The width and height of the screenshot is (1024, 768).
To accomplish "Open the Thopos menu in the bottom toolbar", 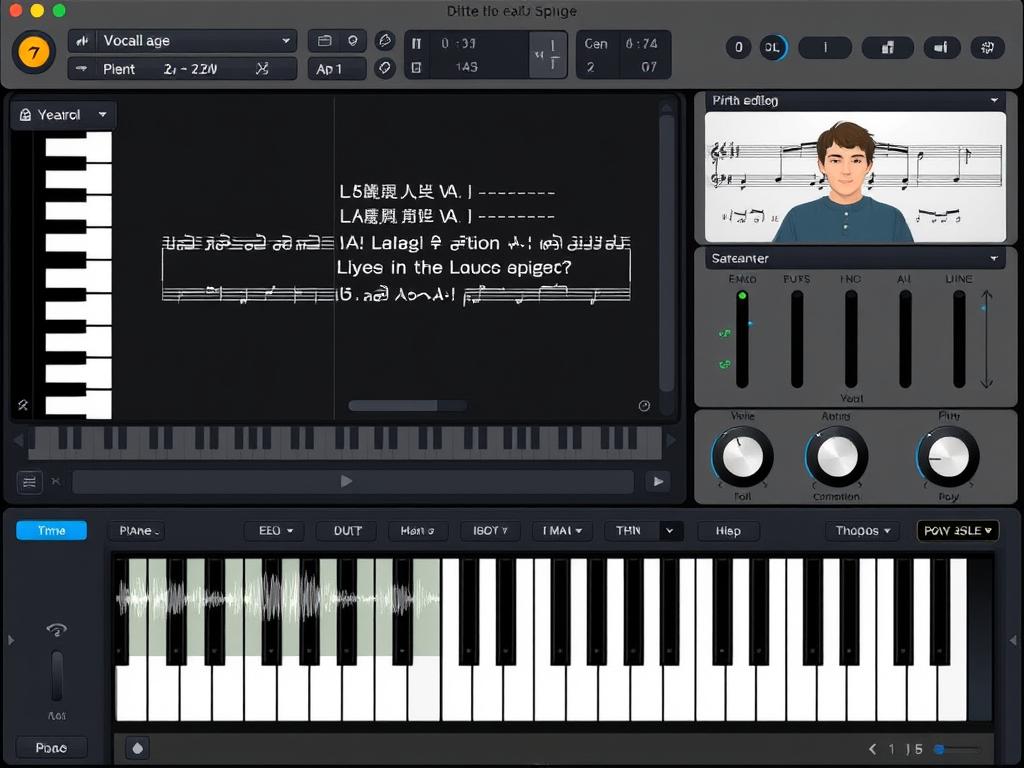I will click(861, 531).
